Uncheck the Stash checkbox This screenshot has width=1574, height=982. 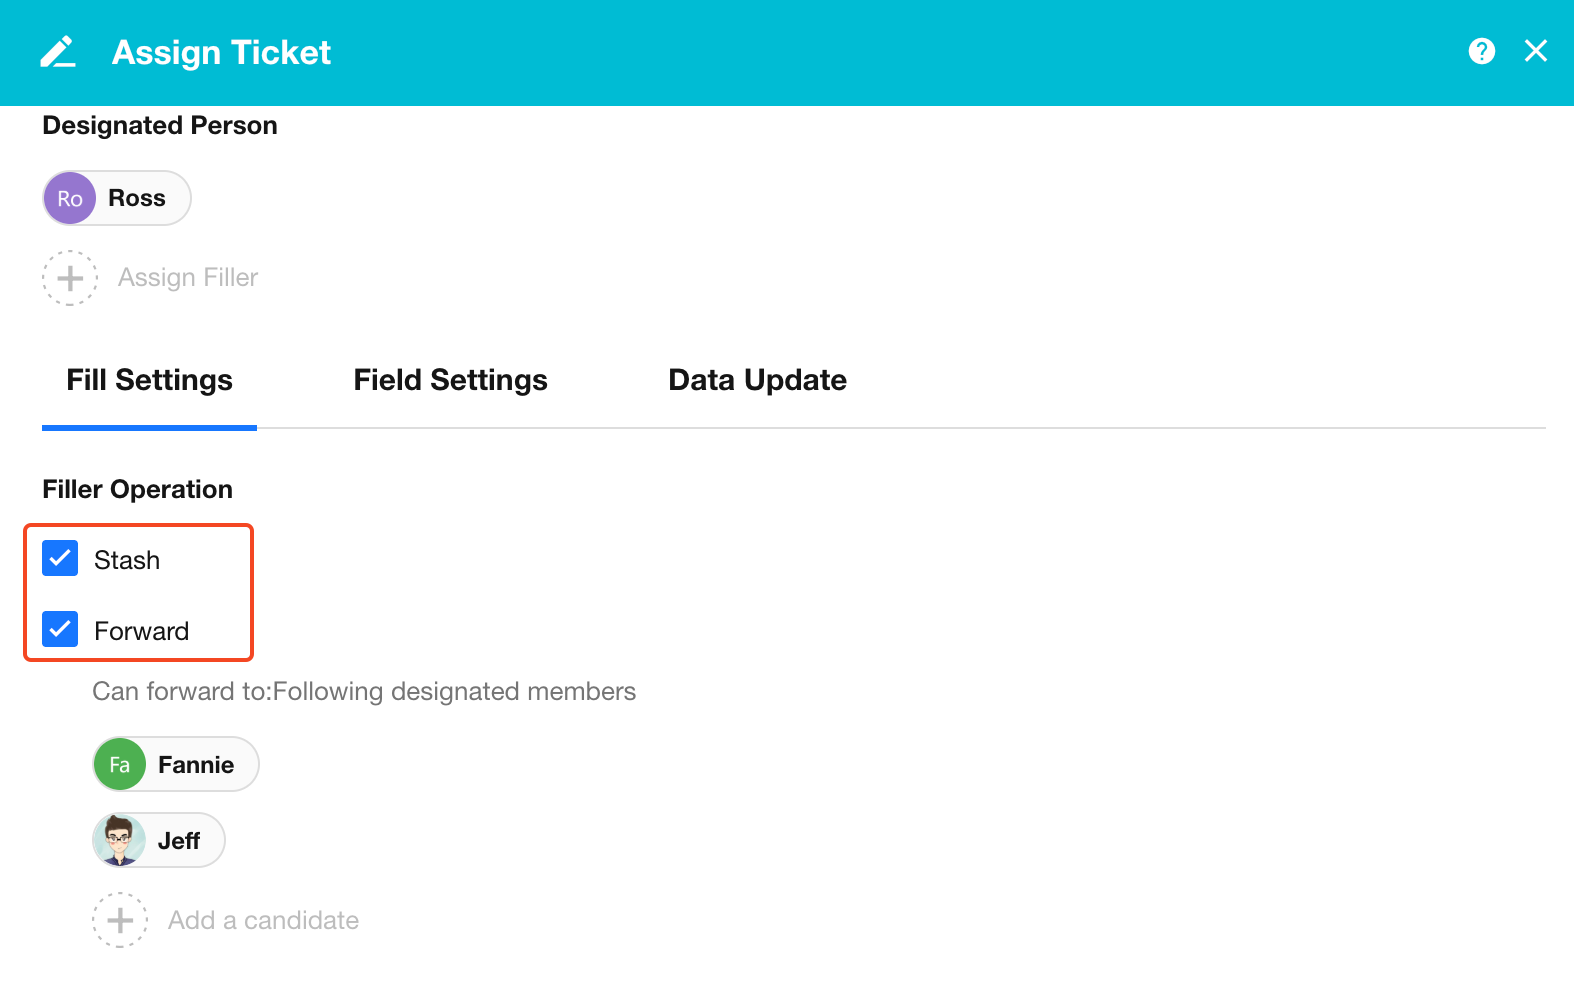point(60,559)
